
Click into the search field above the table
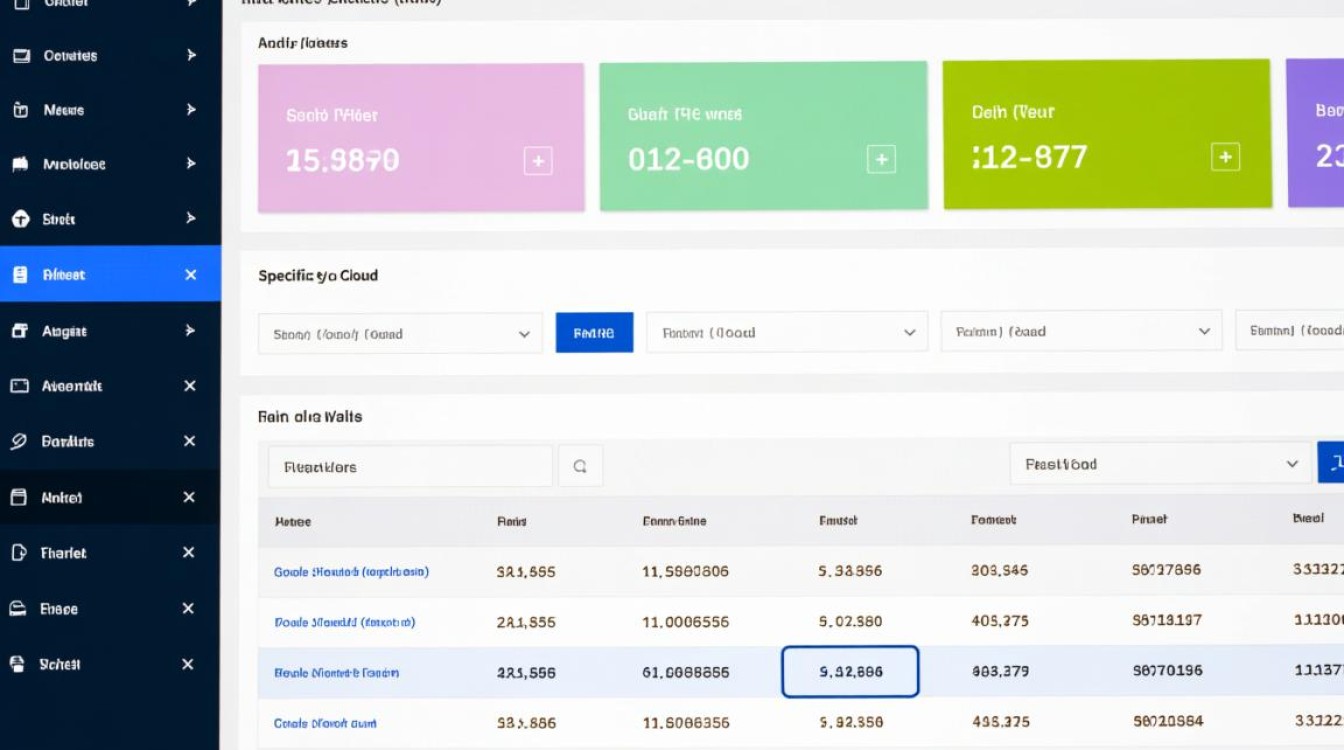coord(410,467)
